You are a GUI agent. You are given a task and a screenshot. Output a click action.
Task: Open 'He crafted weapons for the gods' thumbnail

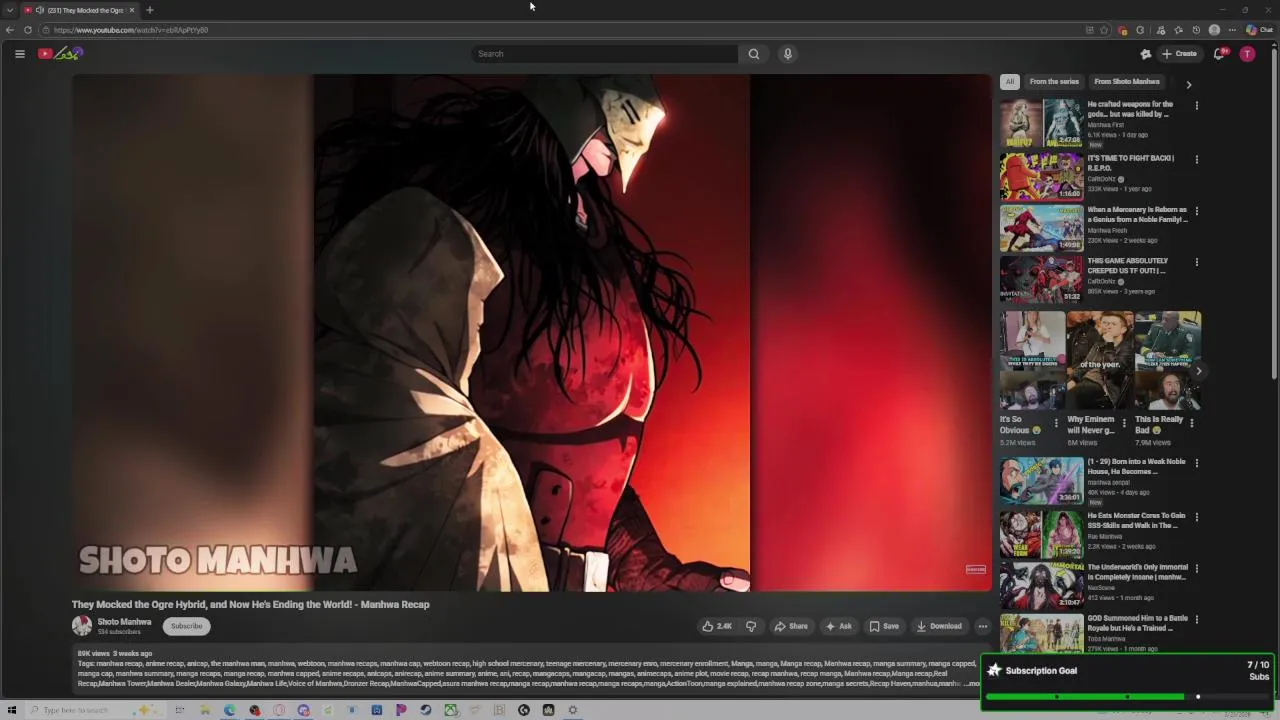coord(1041,123)
